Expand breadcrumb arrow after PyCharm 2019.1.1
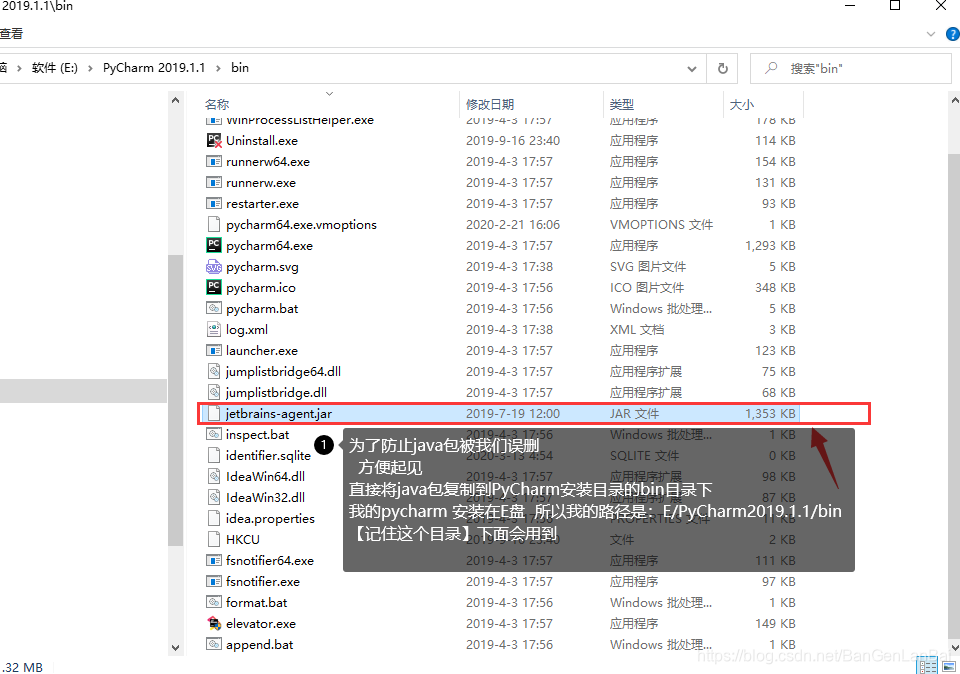Screen dimensions: 960x674 pyautogui.click(x=218, y=68)
